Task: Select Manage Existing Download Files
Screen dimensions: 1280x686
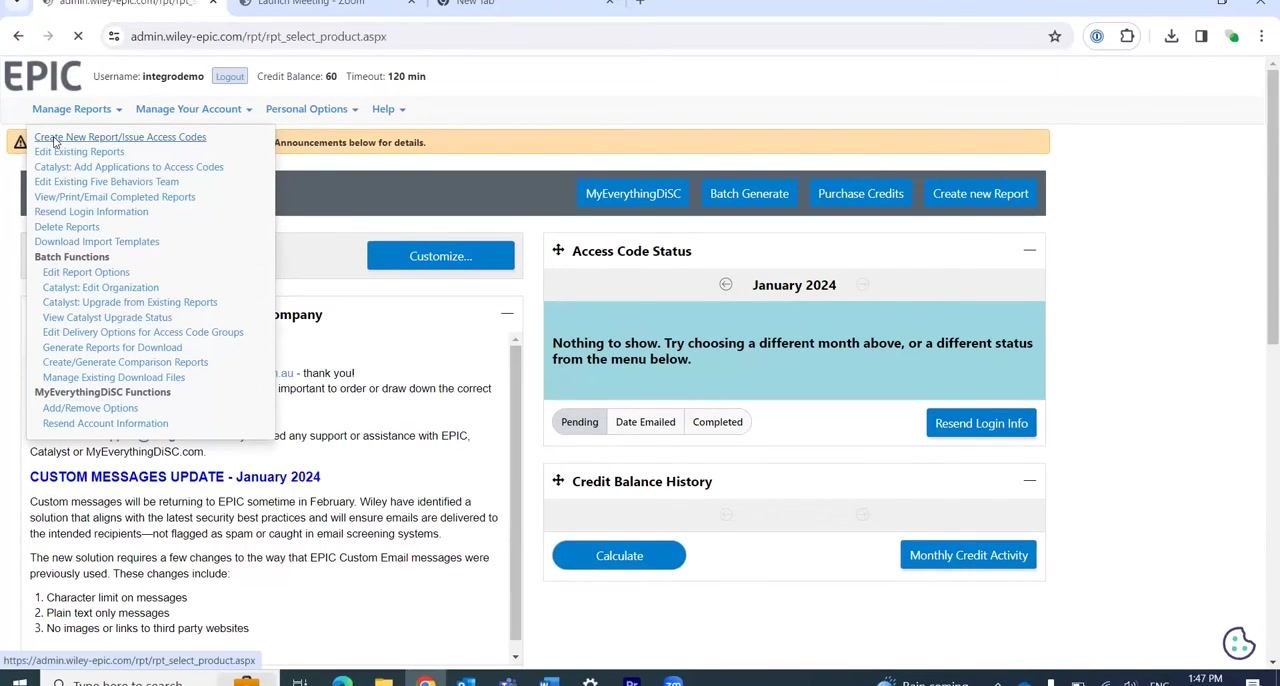Action: 114,377
